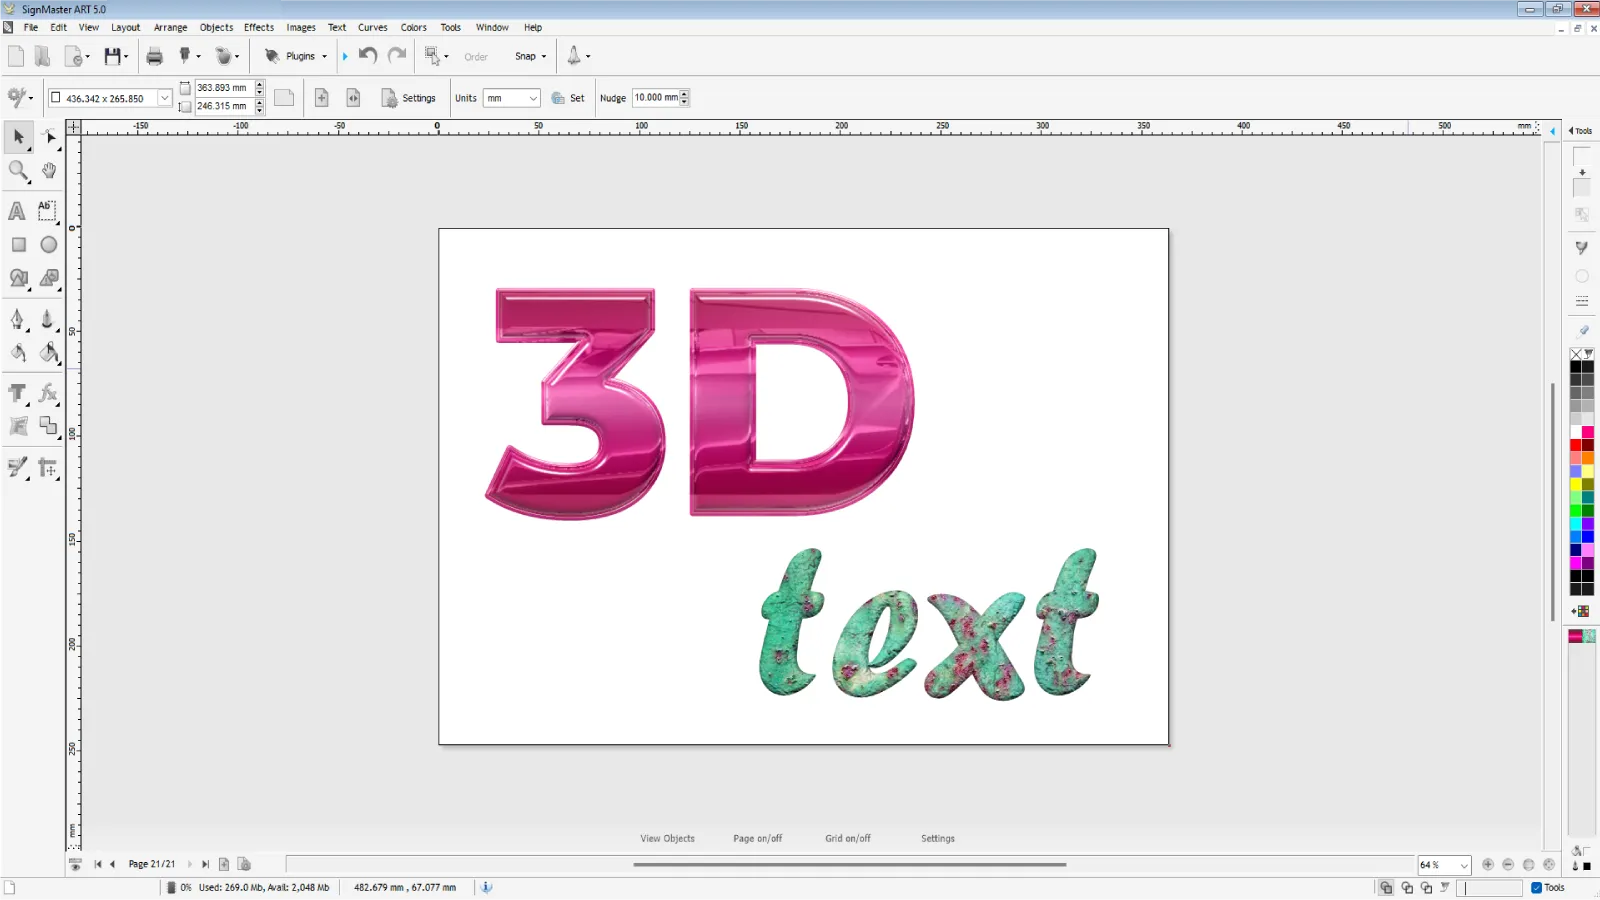The image size is (1600, 900).
Task: Collapse the Tools side panel
Action: click(1580, 131)
